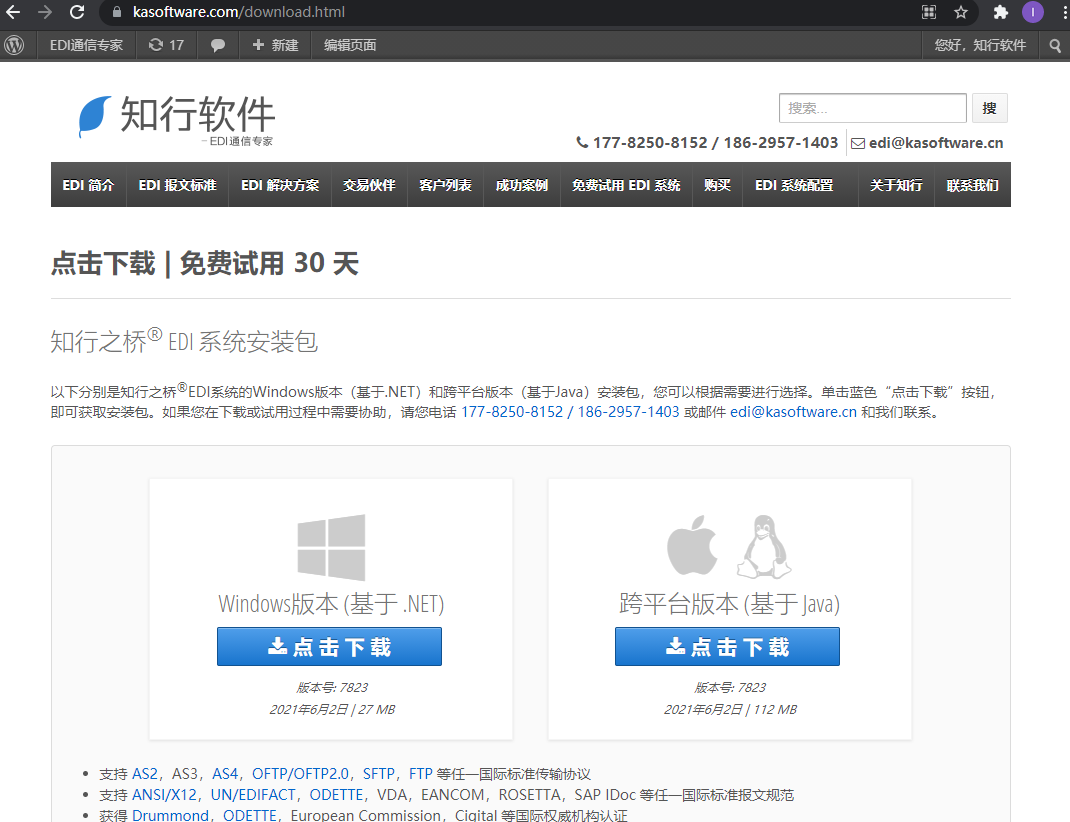Bookmark this page with the star icon

pos(961,12)
